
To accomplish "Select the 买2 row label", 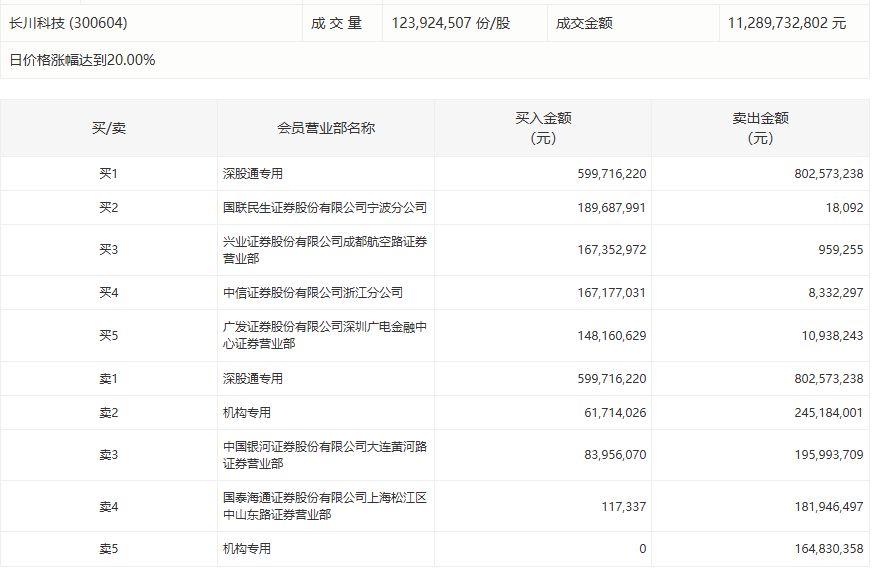I will pyautogui.click(x=109, y=208).
